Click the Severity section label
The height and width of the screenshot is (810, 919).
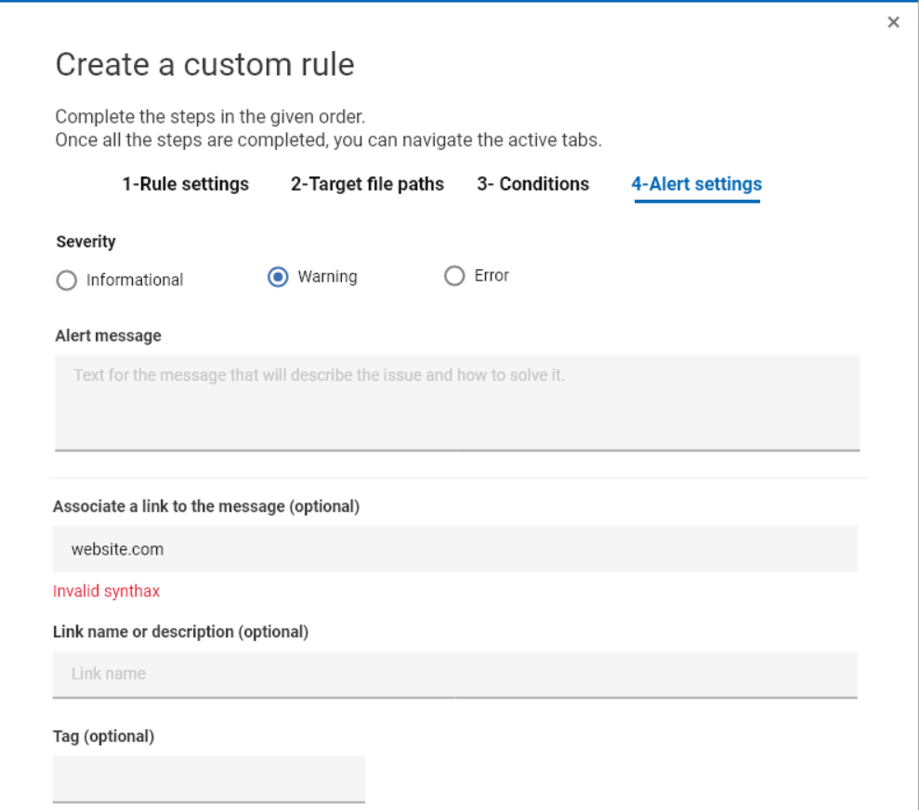(86, 242)
